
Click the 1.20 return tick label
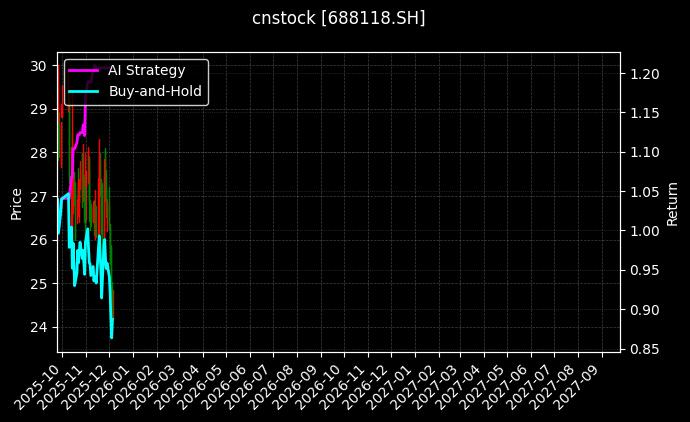(644, 74)
